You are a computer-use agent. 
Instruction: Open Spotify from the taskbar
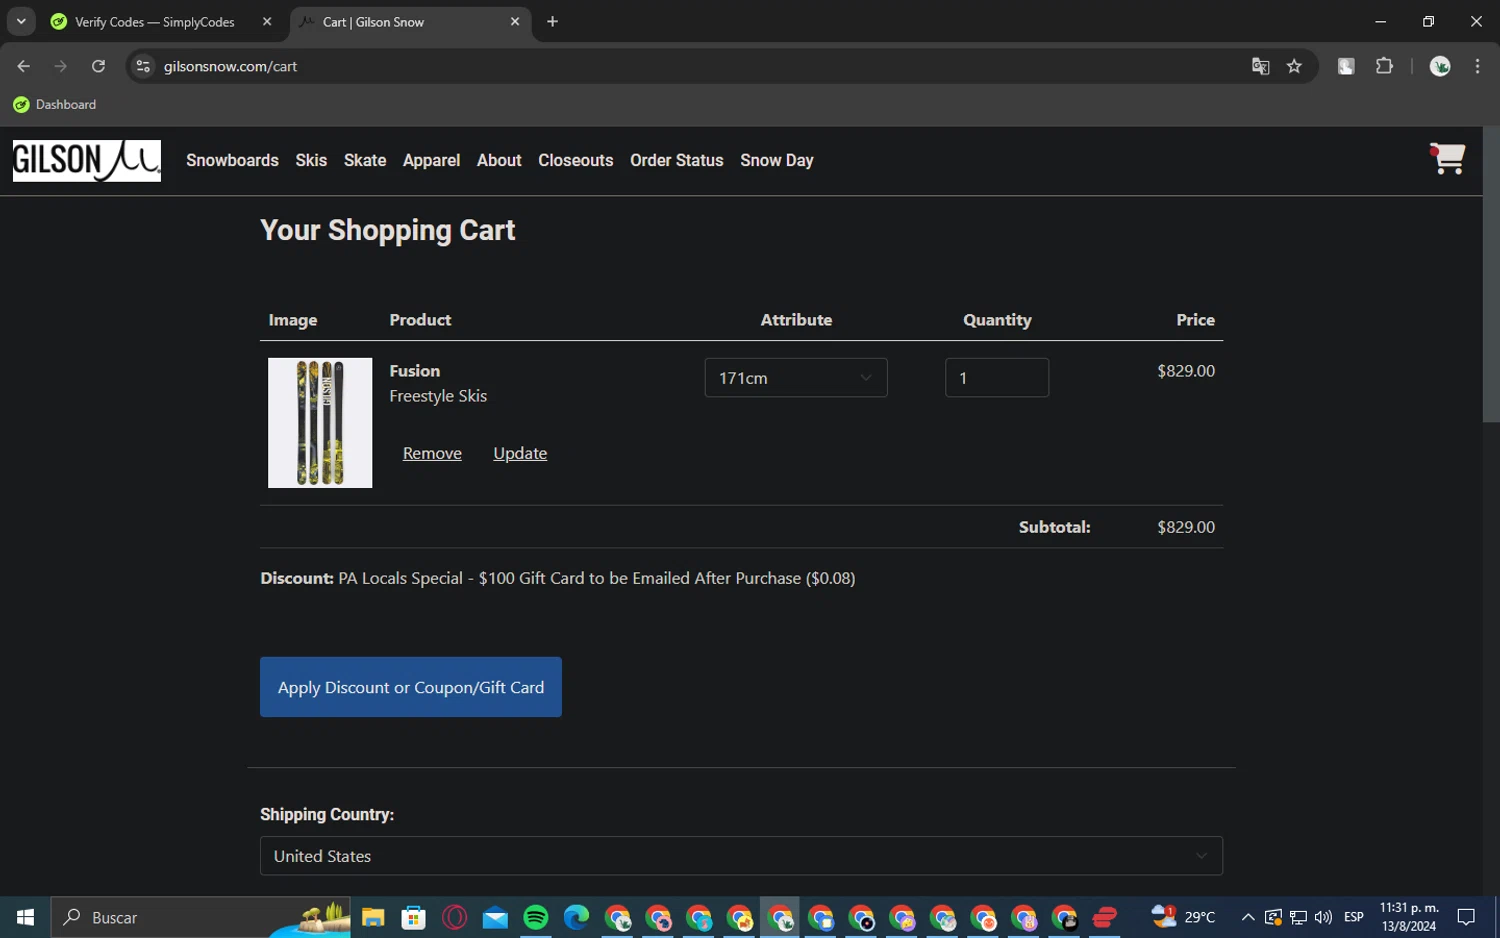point(536,917)
